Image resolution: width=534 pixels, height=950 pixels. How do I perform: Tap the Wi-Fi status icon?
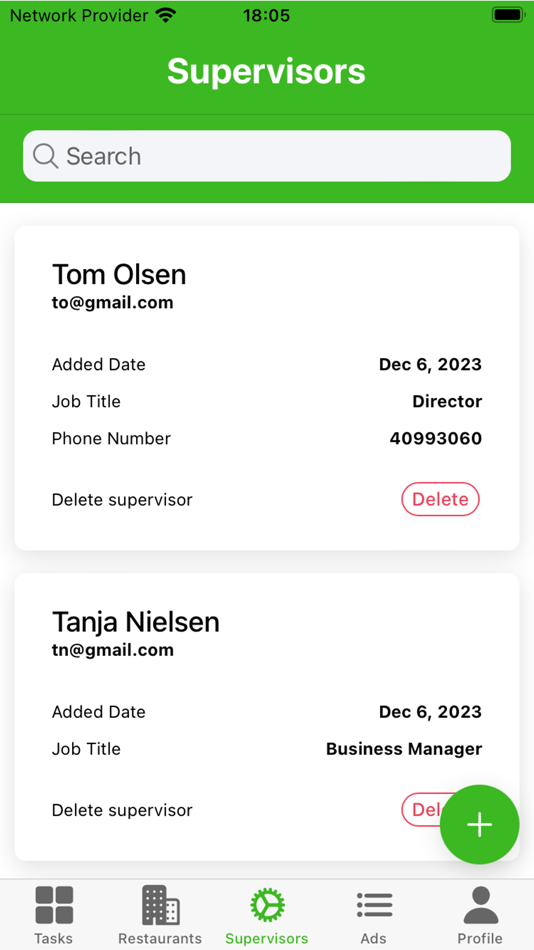pos(165,15)
